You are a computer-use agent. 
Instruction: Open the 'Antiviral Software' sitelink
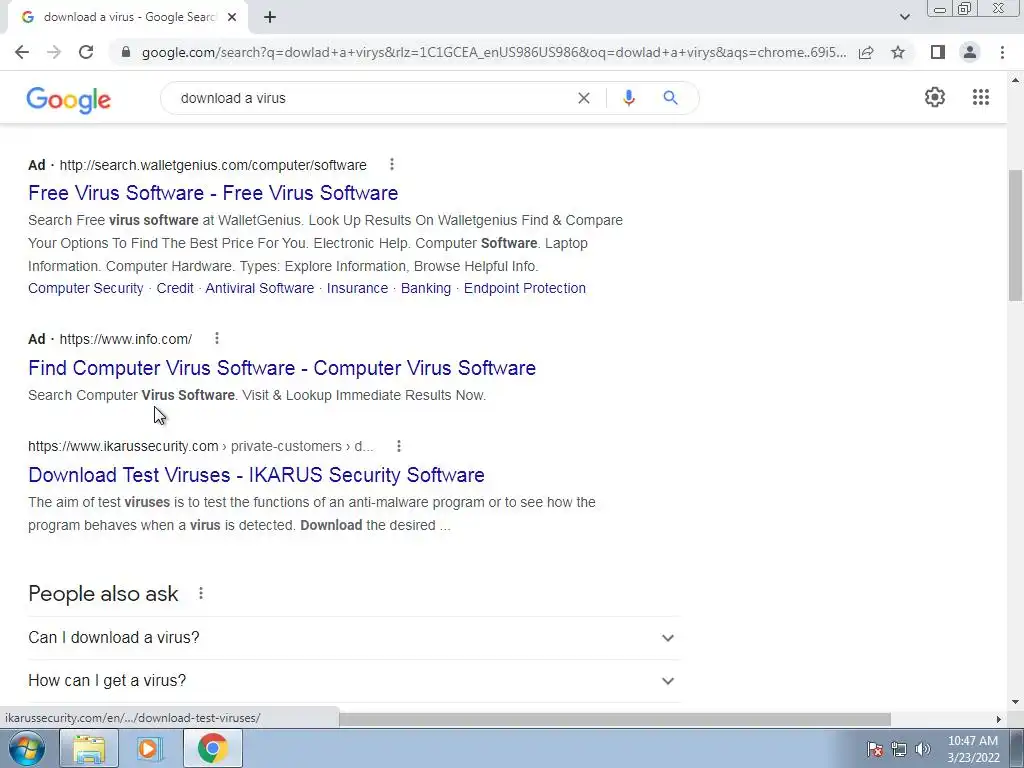[260, 288]
